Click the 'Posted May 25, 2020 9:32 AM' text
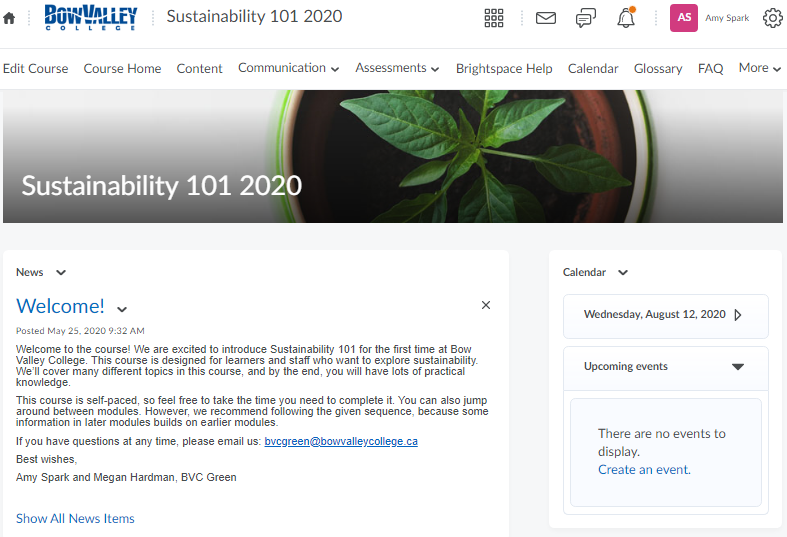The width and height of the screenshot is (787, 537). pyautogui.click(x=80, y=331)
